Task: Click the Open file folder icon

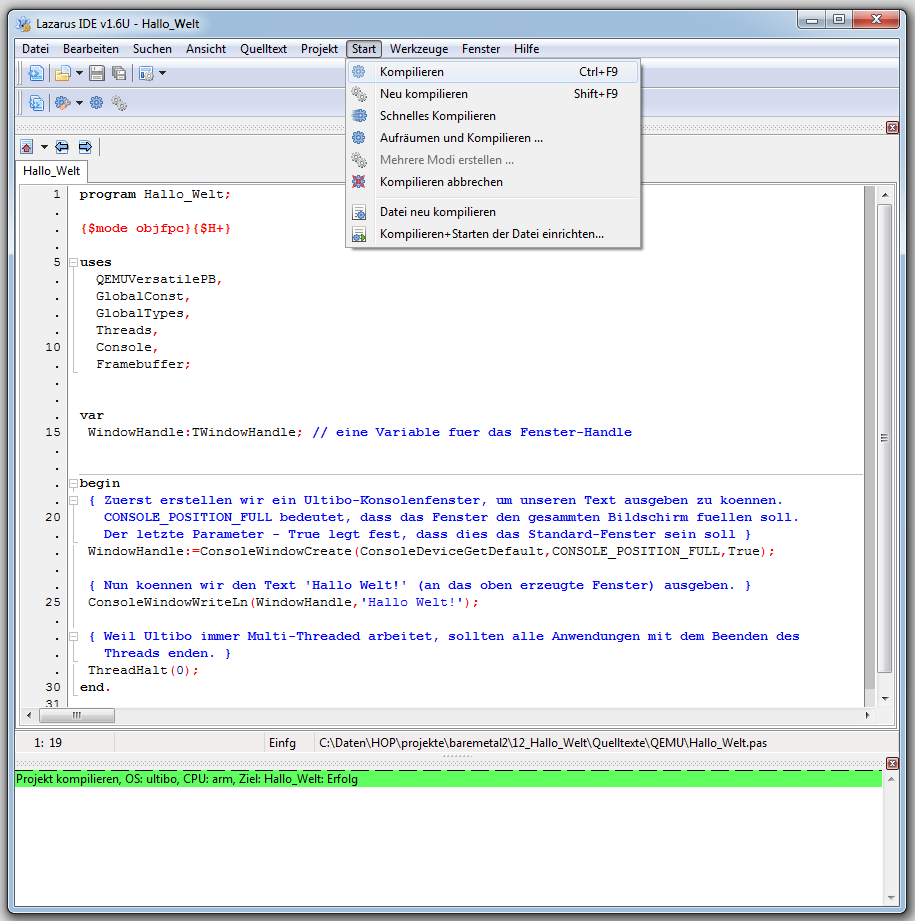Action: pos(63,73)
